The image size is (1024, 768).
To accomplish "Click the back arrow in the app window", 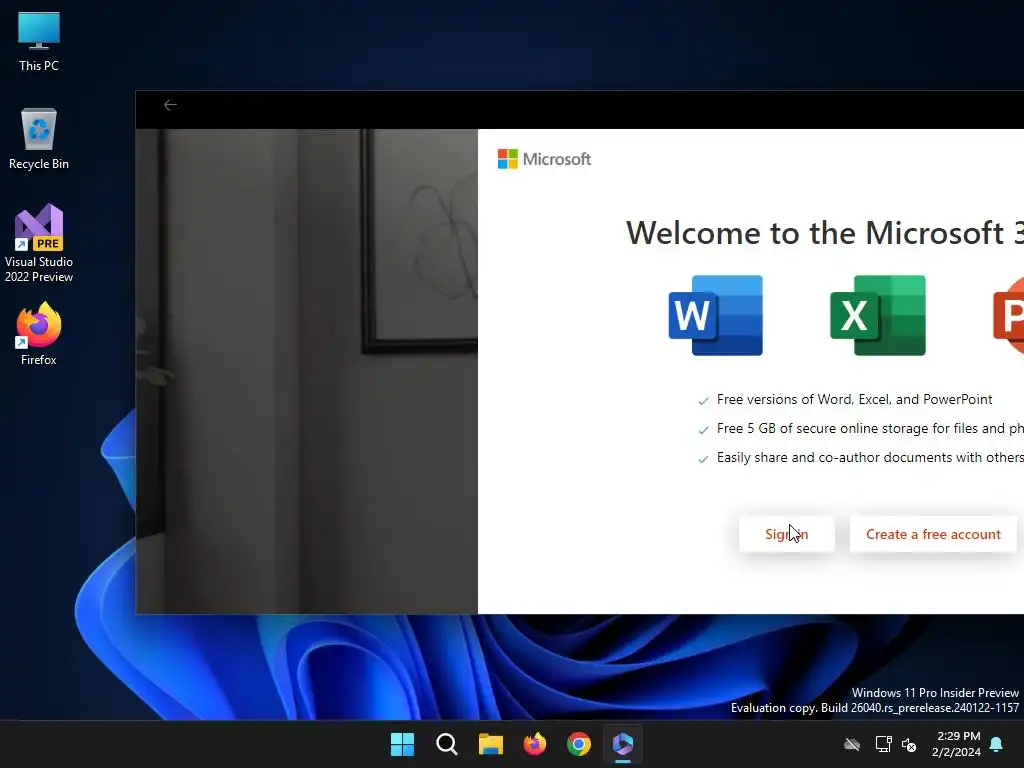I will (x=170, y=105).
